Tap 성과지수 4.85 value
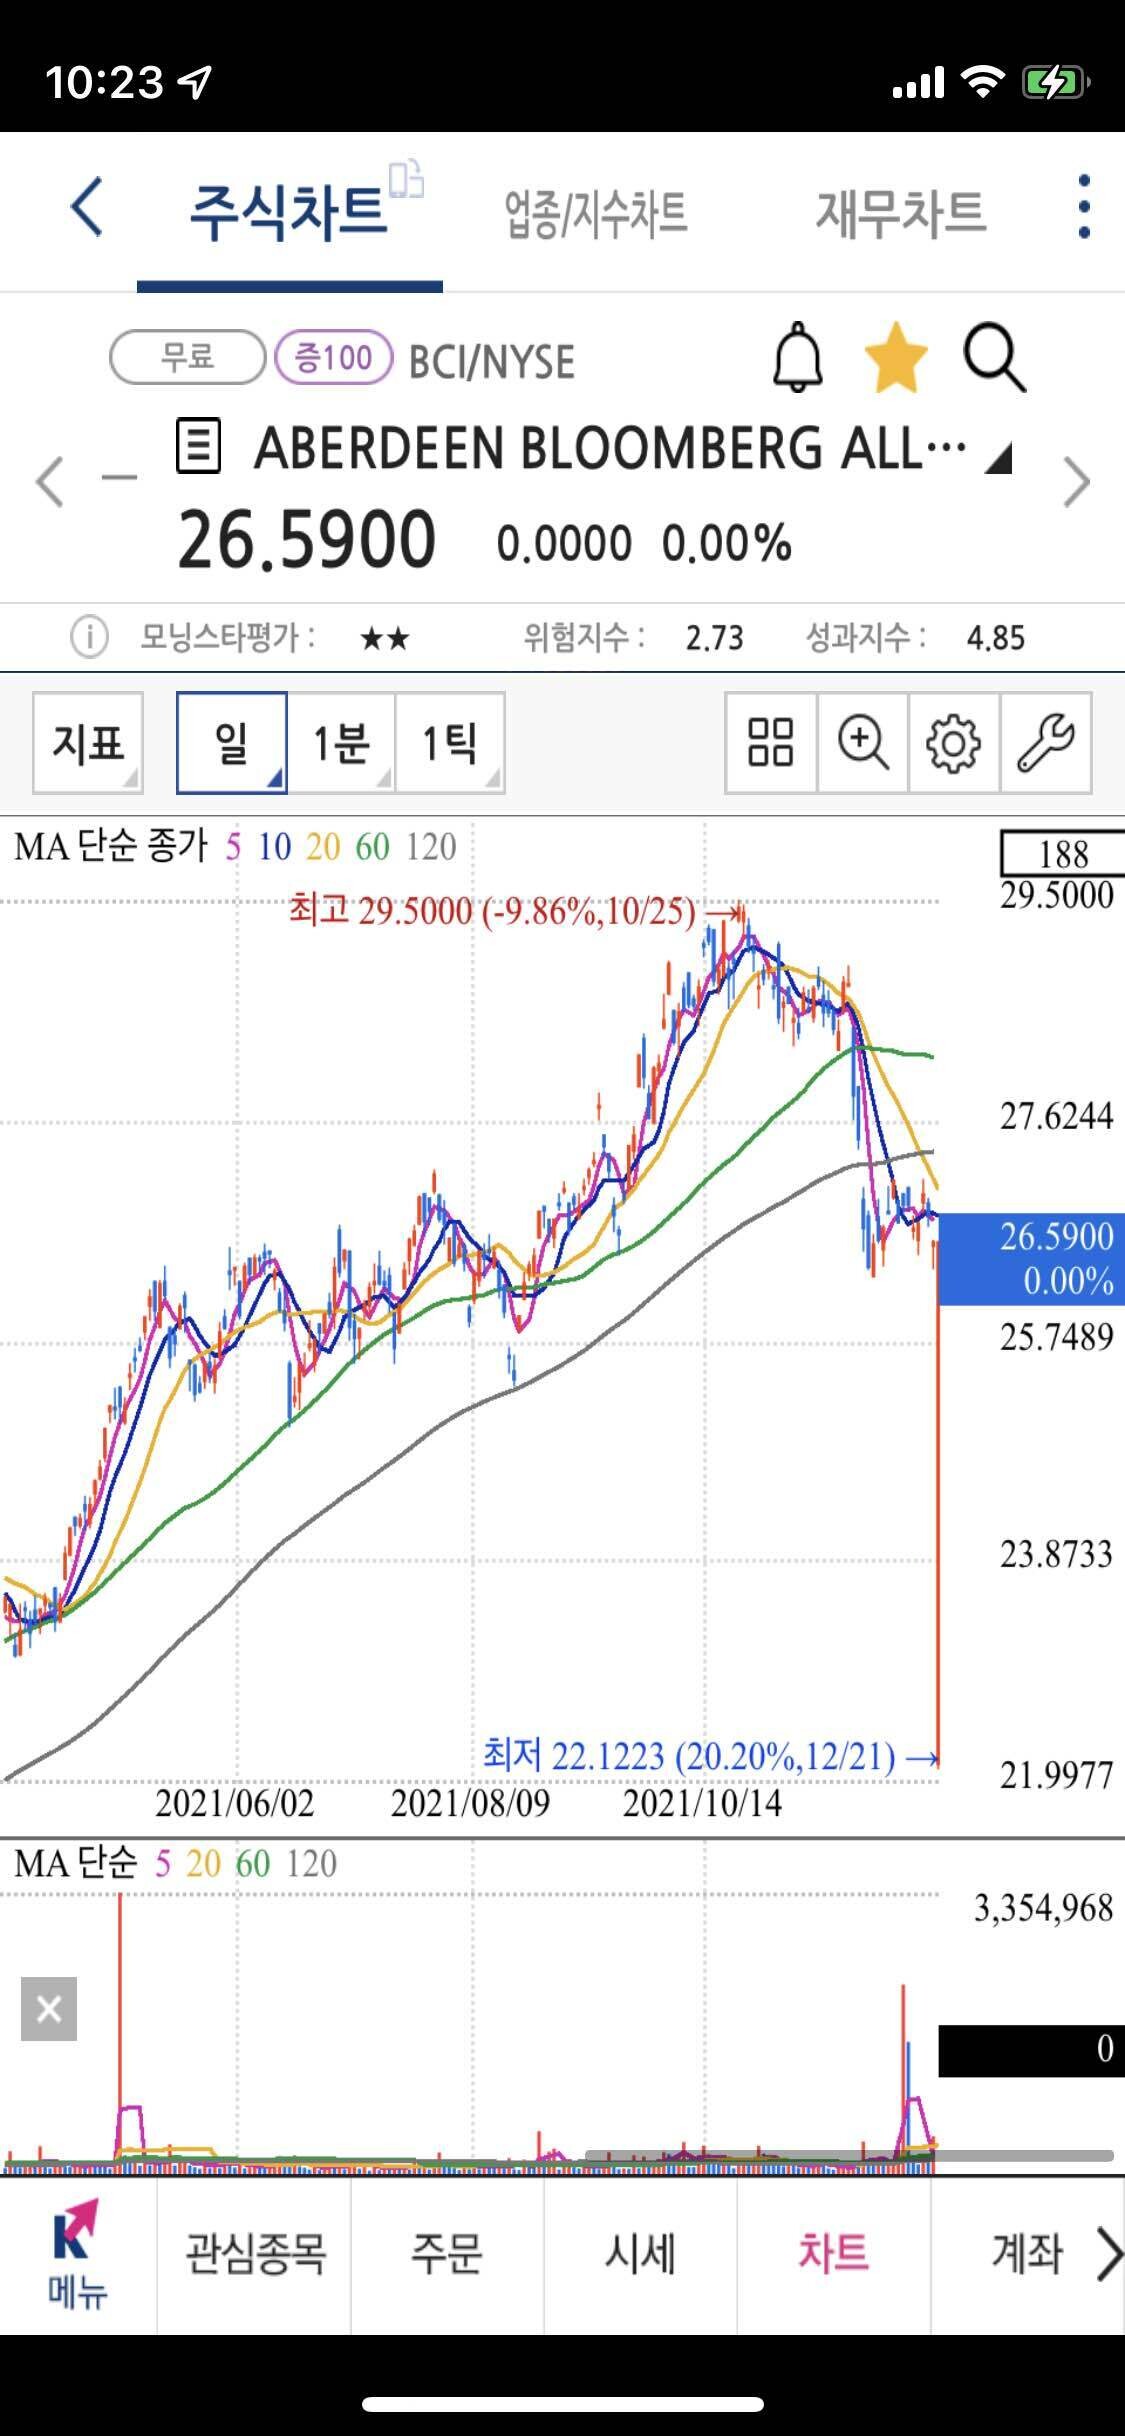 [x=995, y=638]
